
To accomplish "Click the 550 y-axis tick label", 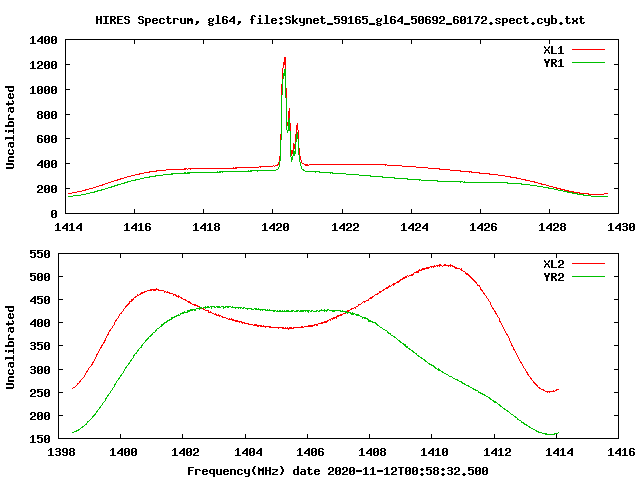I will pyautogui.click(x=40, y=254).
